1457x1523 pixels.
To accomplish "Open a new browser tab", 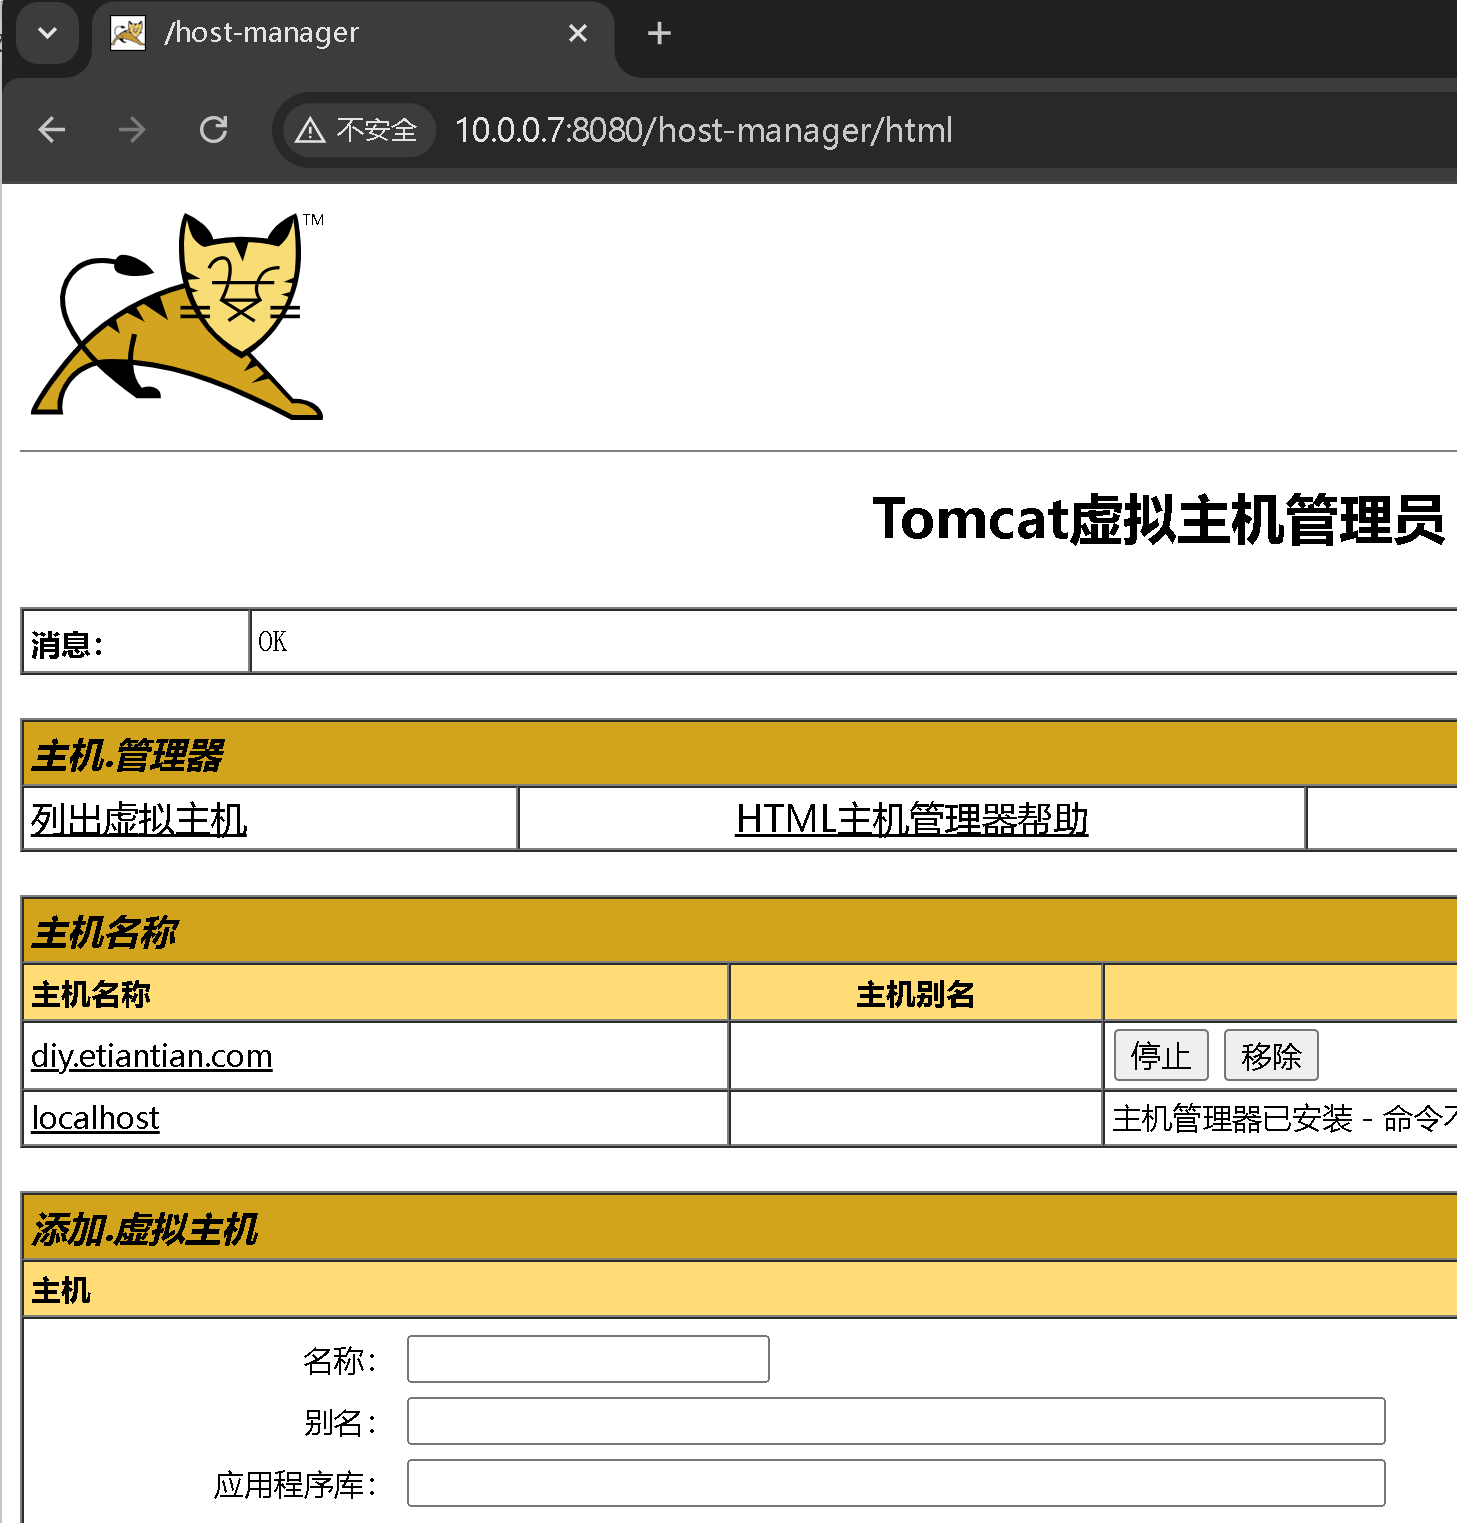I will [x=659, y=33].
